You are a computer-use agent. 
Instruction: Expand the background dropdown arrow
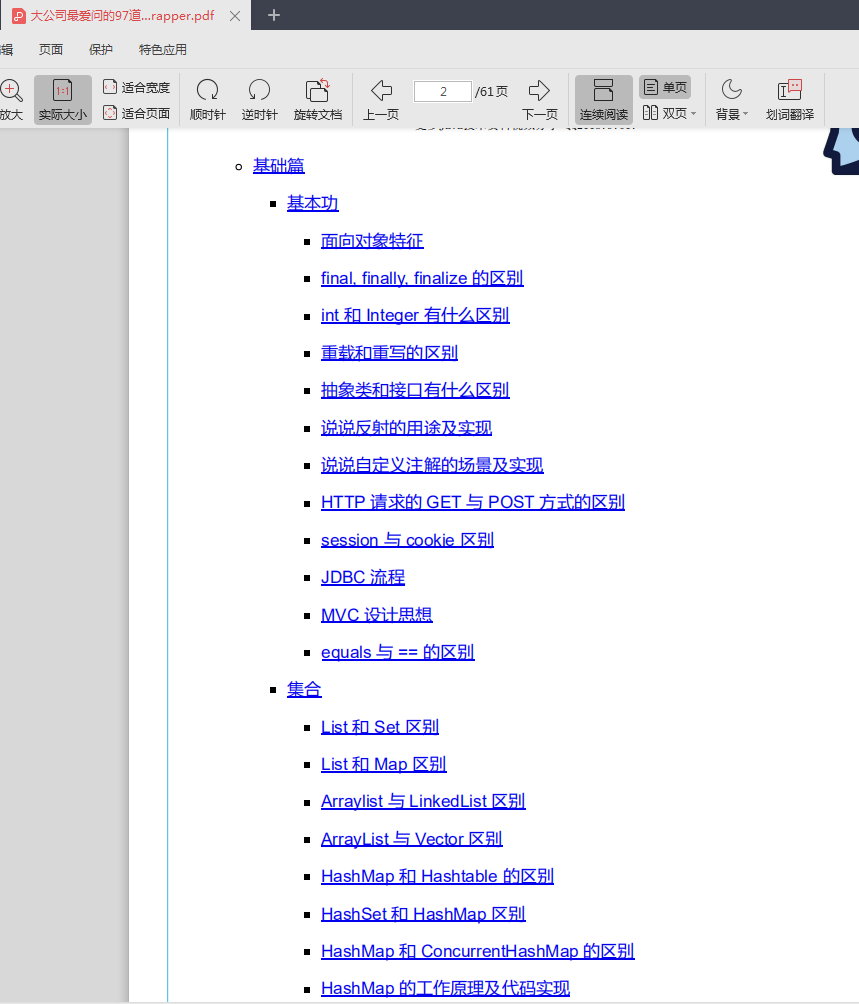click(x=745, y=115)
